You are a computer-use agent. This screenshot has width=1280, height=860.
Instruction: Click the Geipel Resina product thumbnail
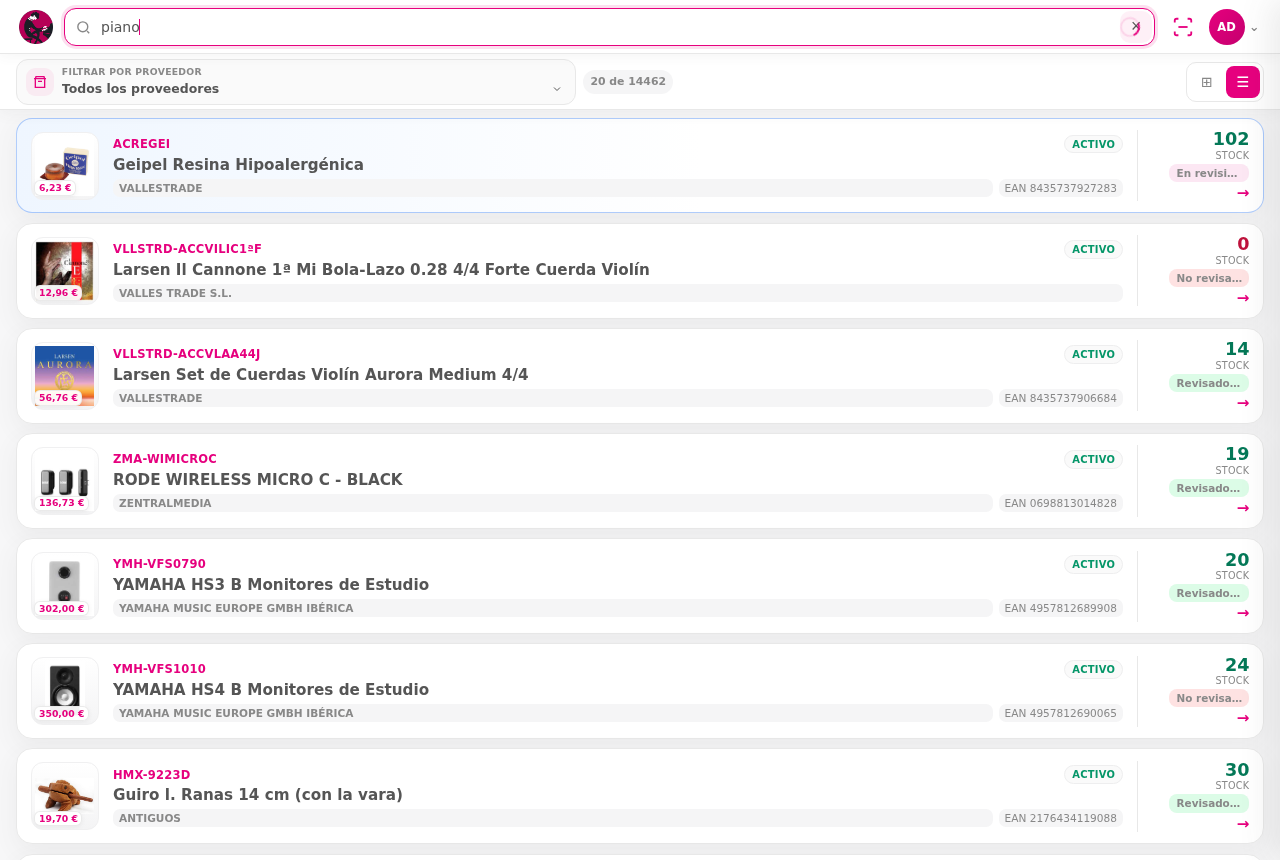(x=65, y=165)
